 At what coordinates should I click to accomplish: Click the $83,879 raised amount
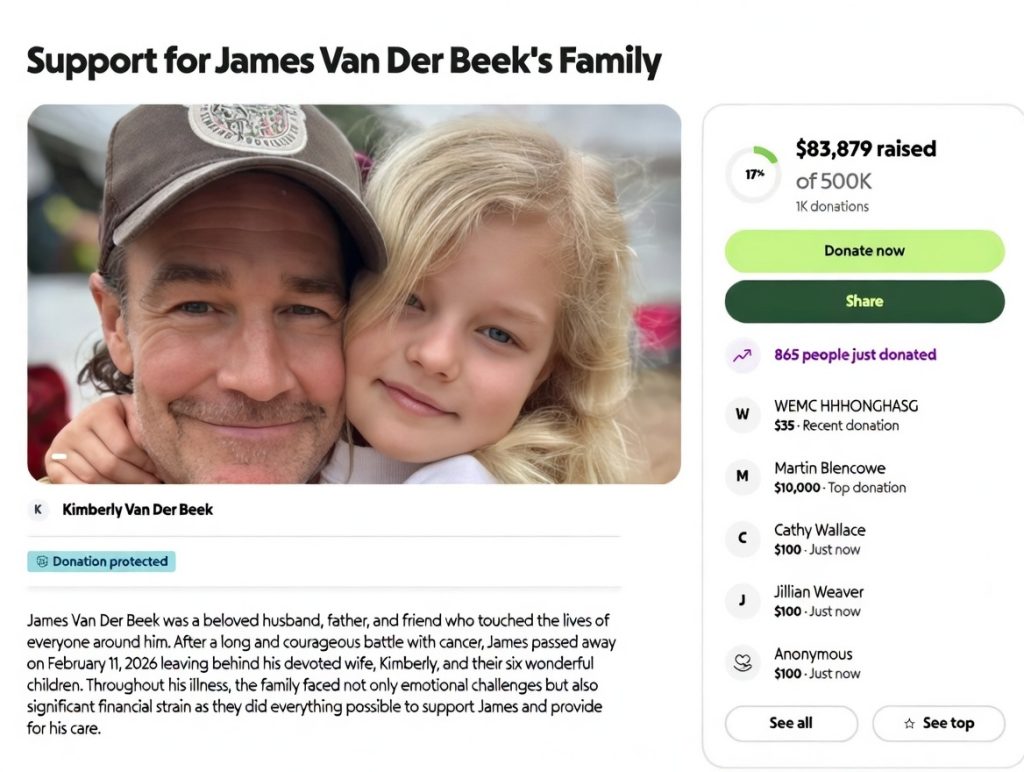[x=865, y=149]
